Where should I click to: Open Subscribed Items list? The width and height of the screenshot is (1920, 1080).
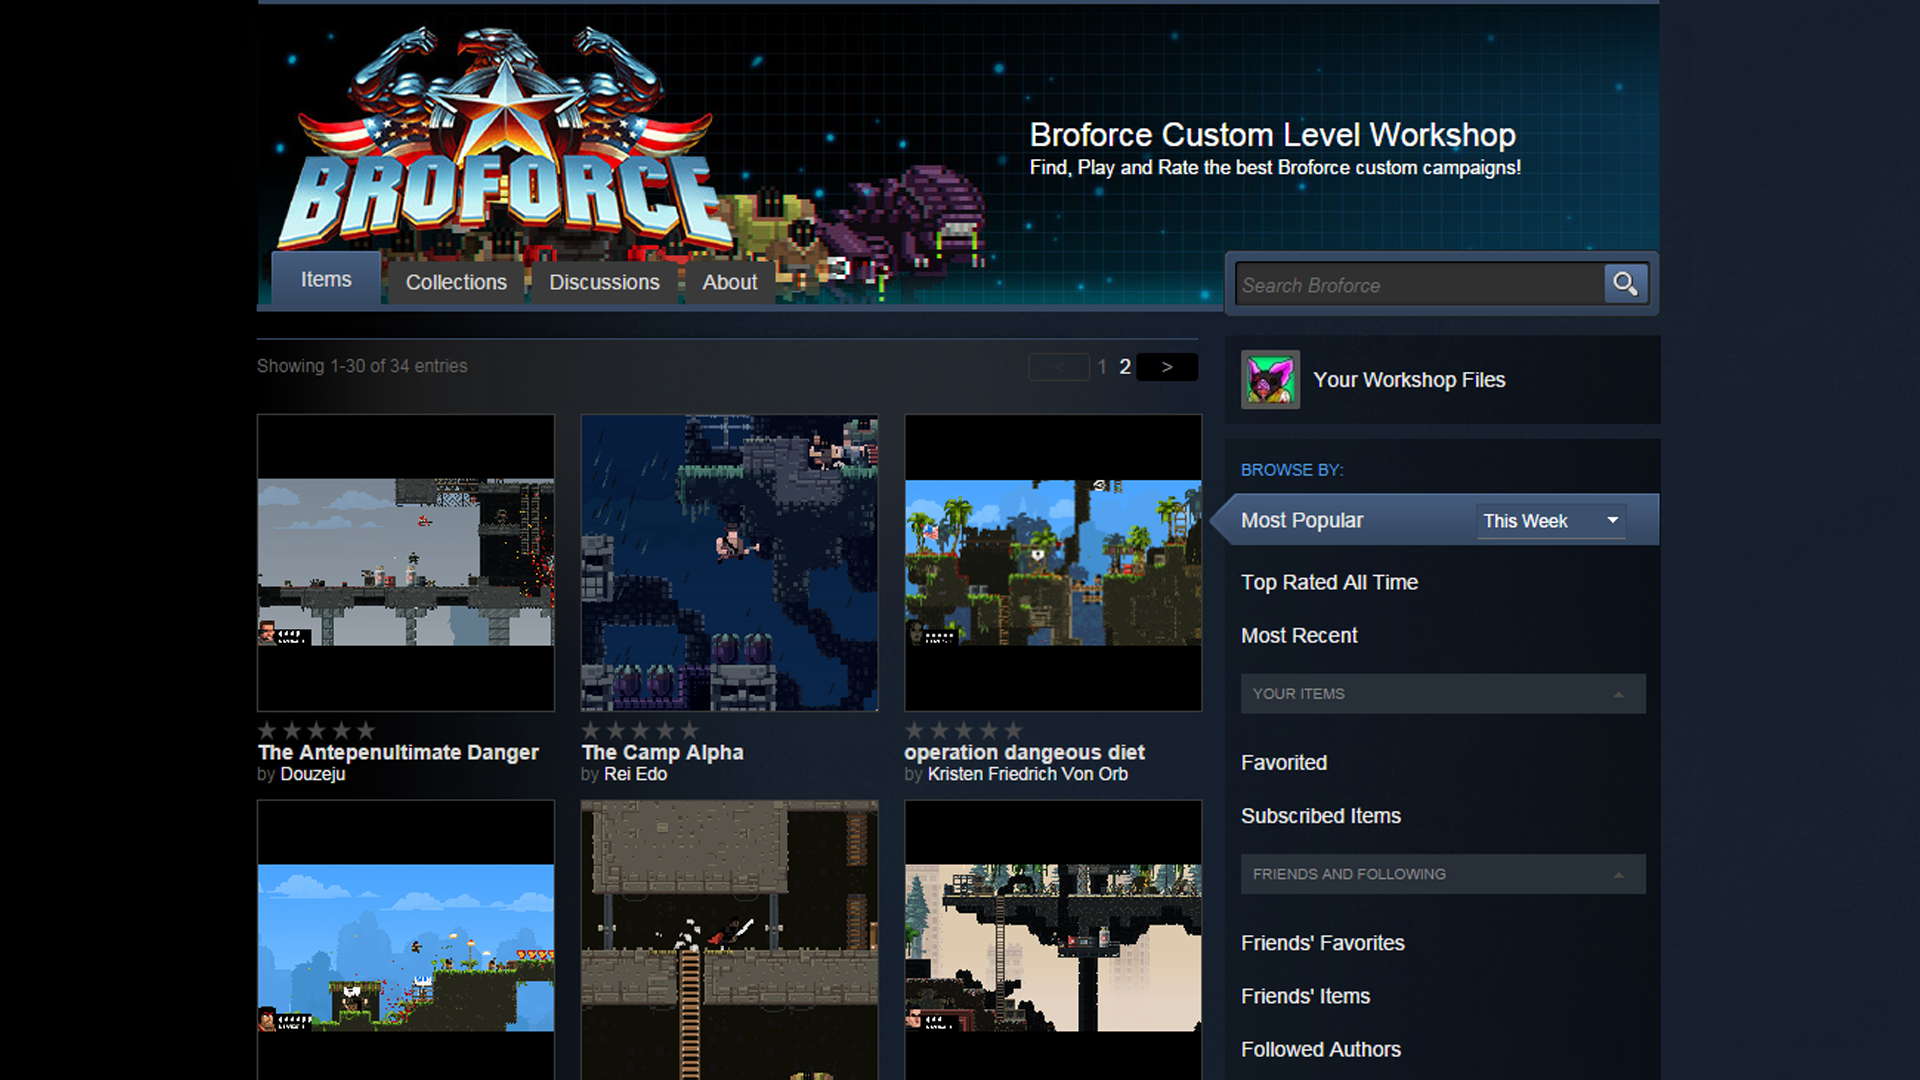click(1320, 816)
